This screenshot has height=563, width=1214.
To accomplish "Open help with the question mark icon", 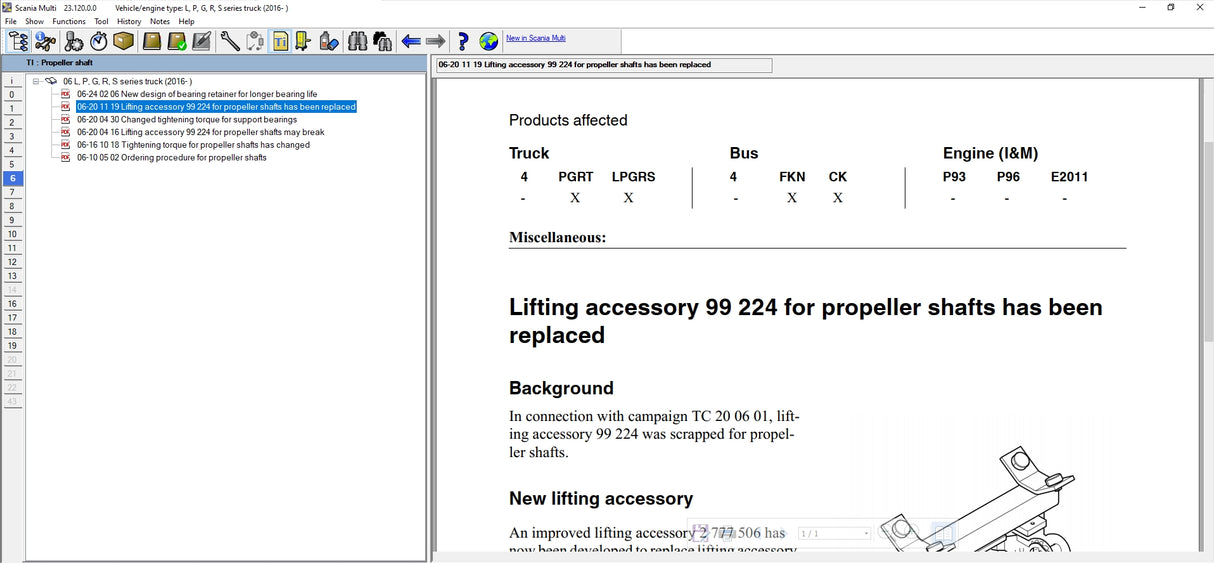I will [462, 41].
